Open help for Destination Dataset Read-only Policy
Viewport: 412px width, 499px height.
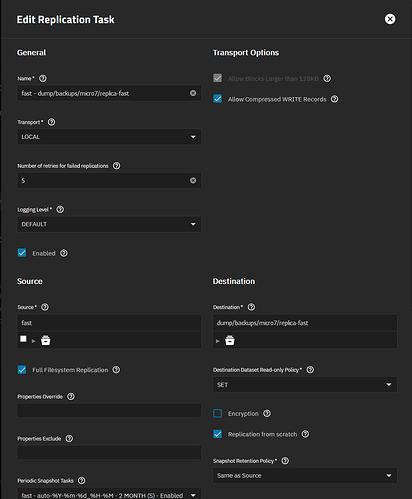310,370
